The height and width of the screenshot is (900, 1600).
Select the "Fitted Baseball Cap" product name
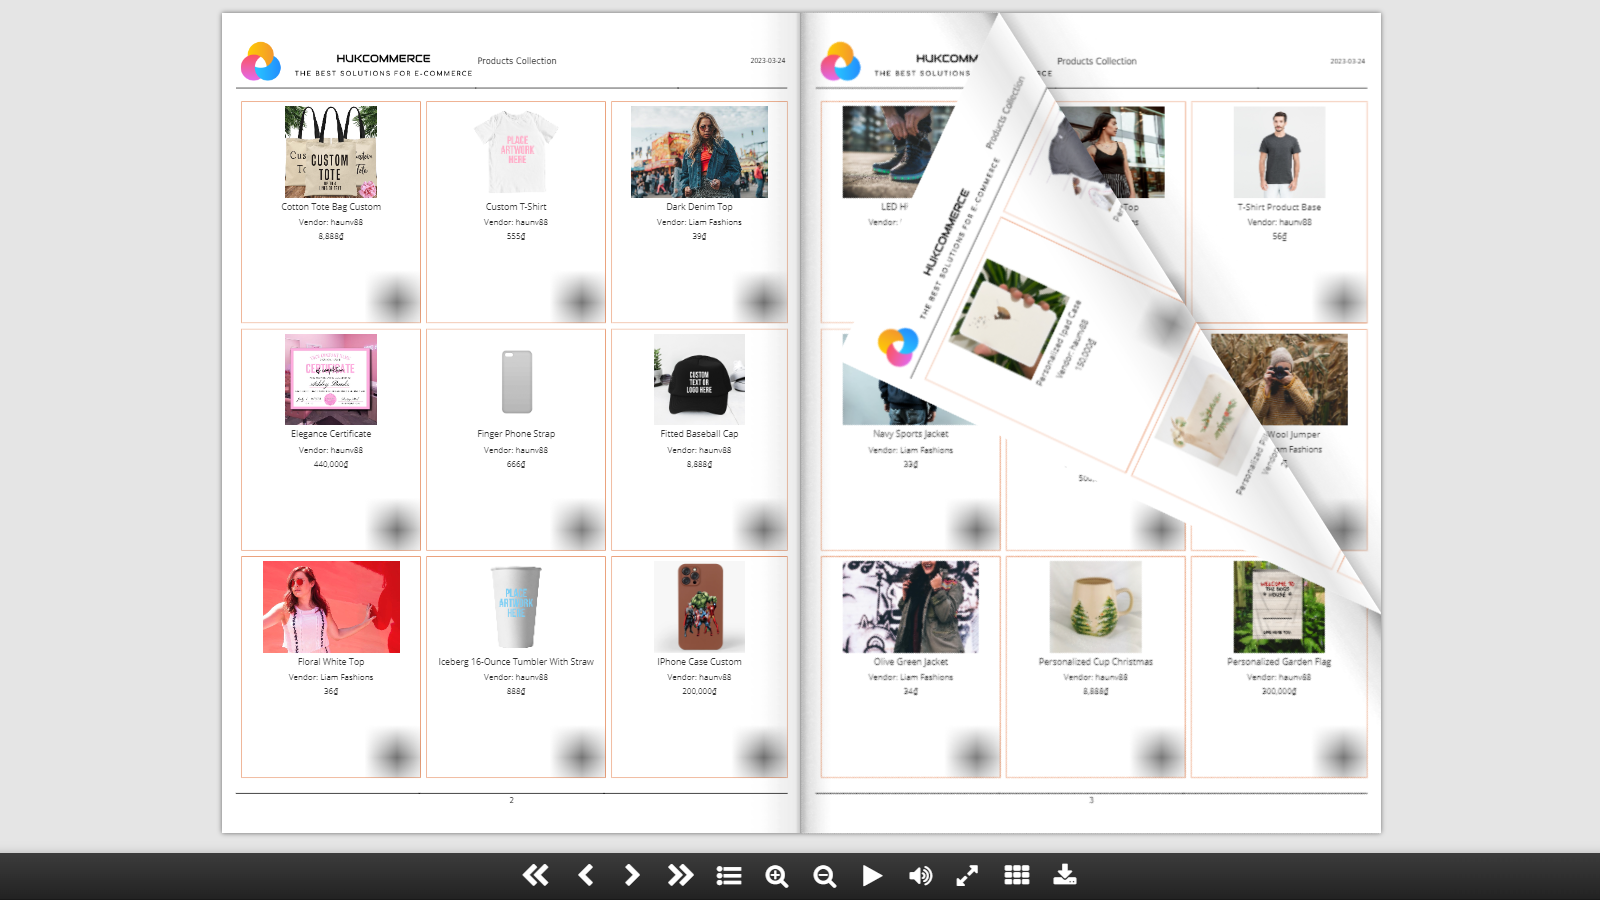coord(699,434)
